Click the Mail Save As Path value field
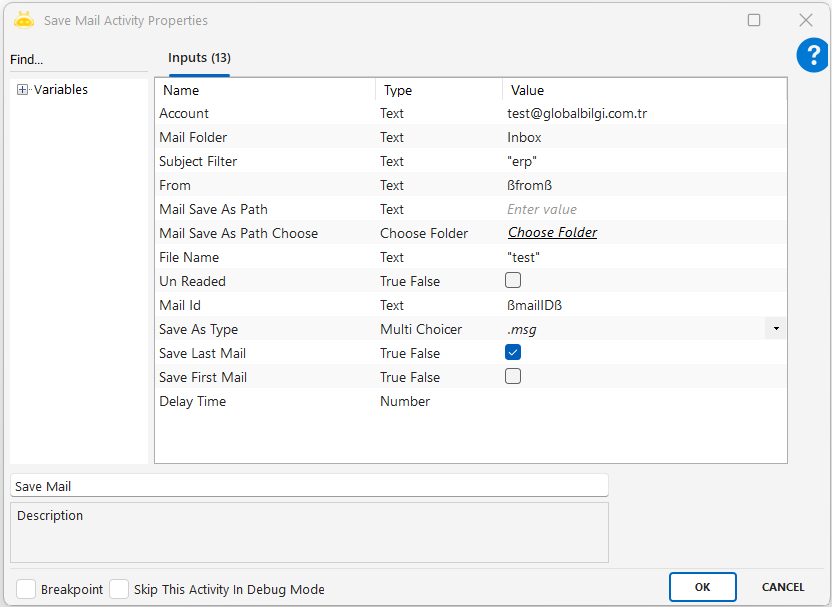Screen dimensions: 832x607 (640, 209)
